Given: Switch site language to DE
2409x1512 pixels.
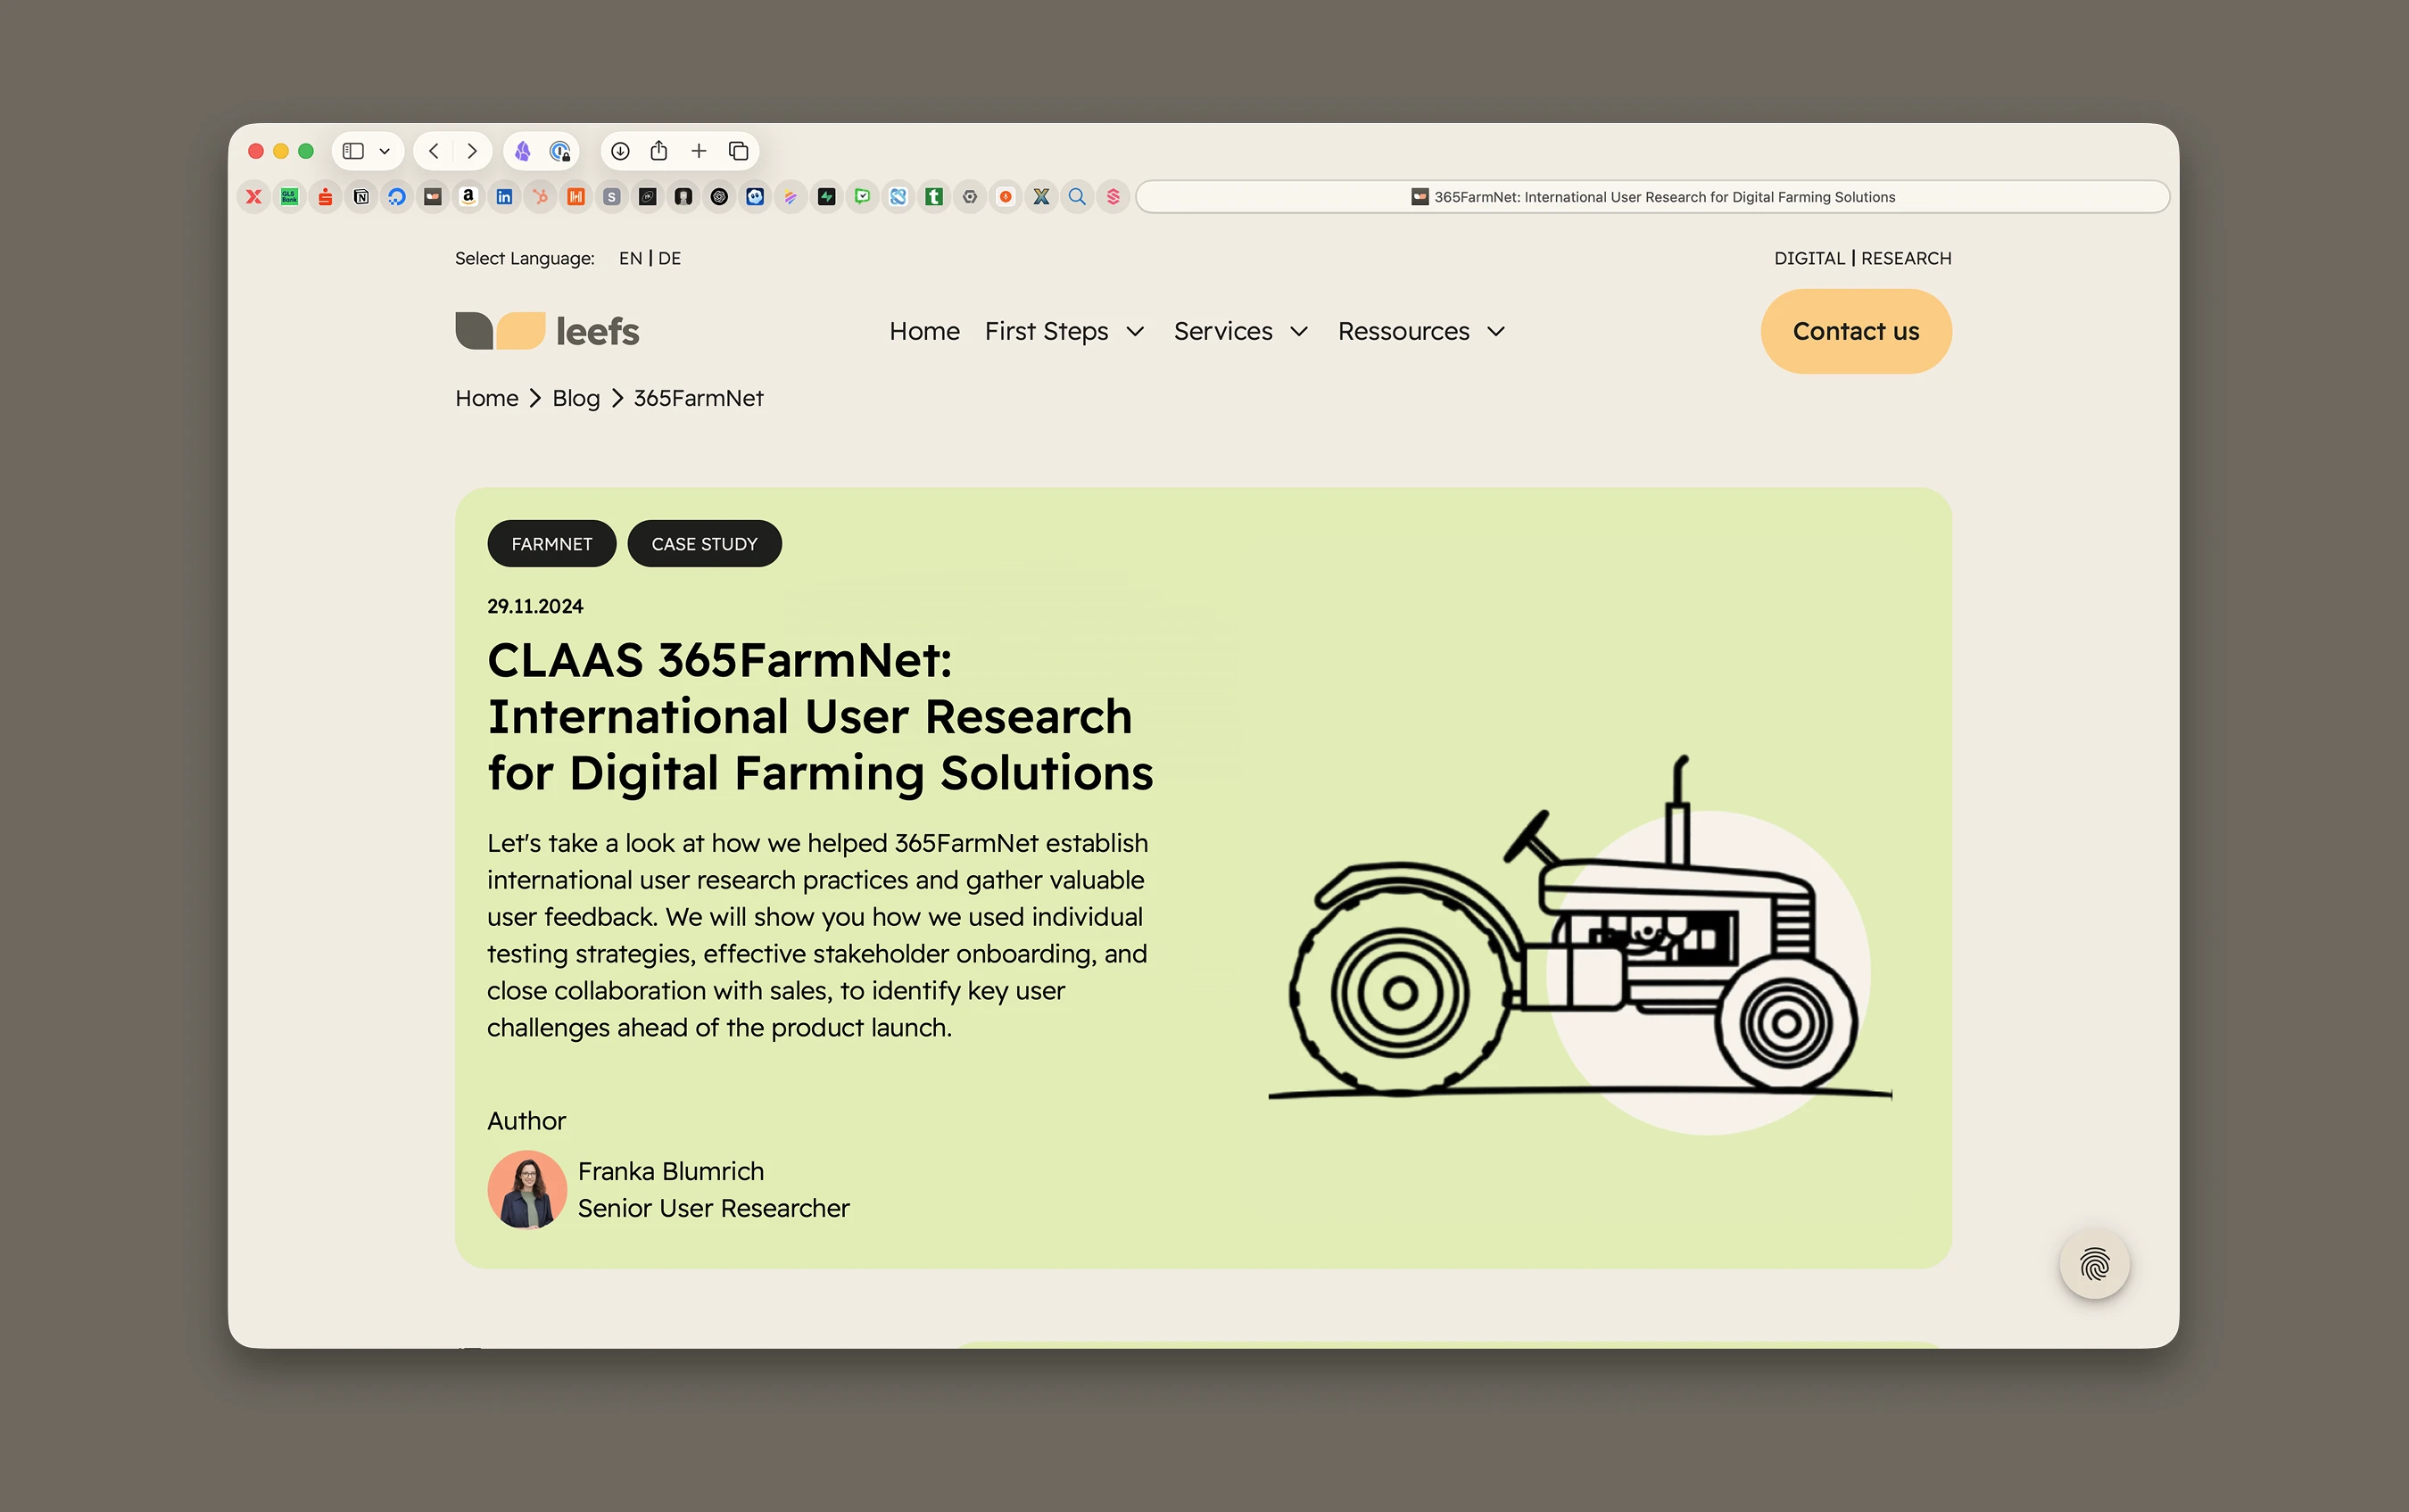Looking at the screenshot, I should click(x=669, y=258).
